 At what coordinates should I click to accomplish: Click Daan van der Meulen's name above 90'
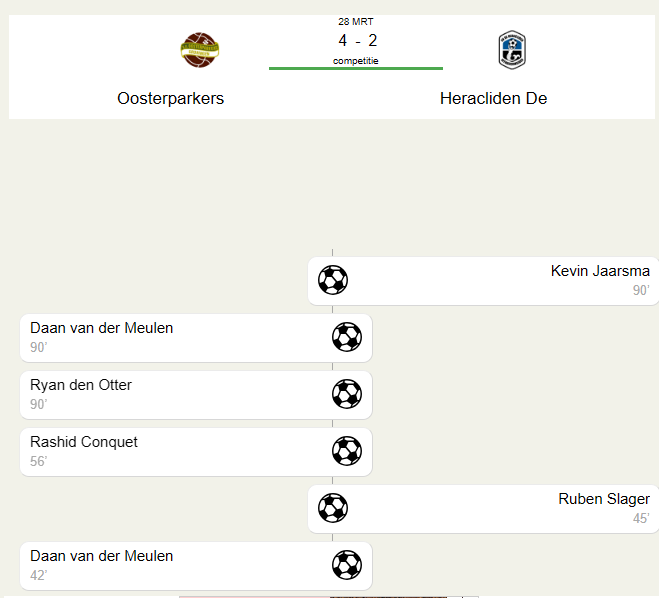pos(101,328)
